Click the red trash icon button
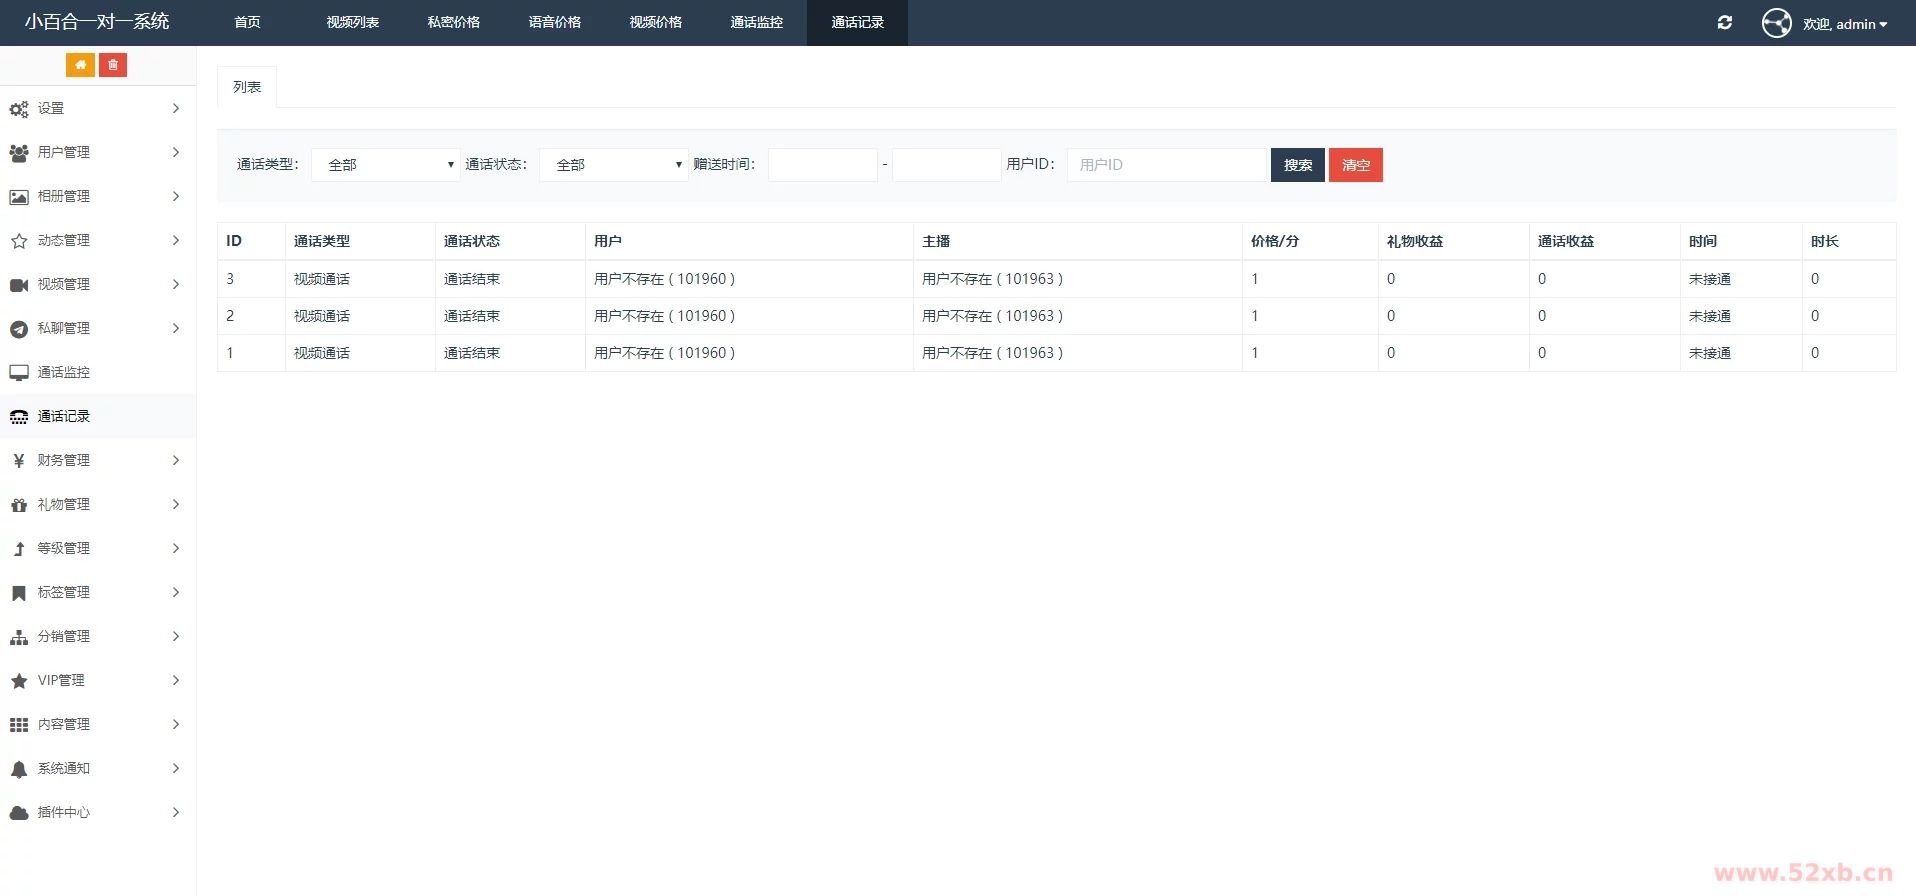This screenshot has height=896, width=1916. 113,65
